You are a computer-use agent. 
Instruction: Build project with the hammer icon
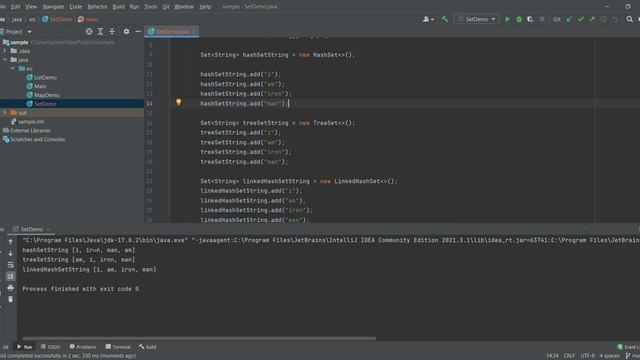pos(444,19)
